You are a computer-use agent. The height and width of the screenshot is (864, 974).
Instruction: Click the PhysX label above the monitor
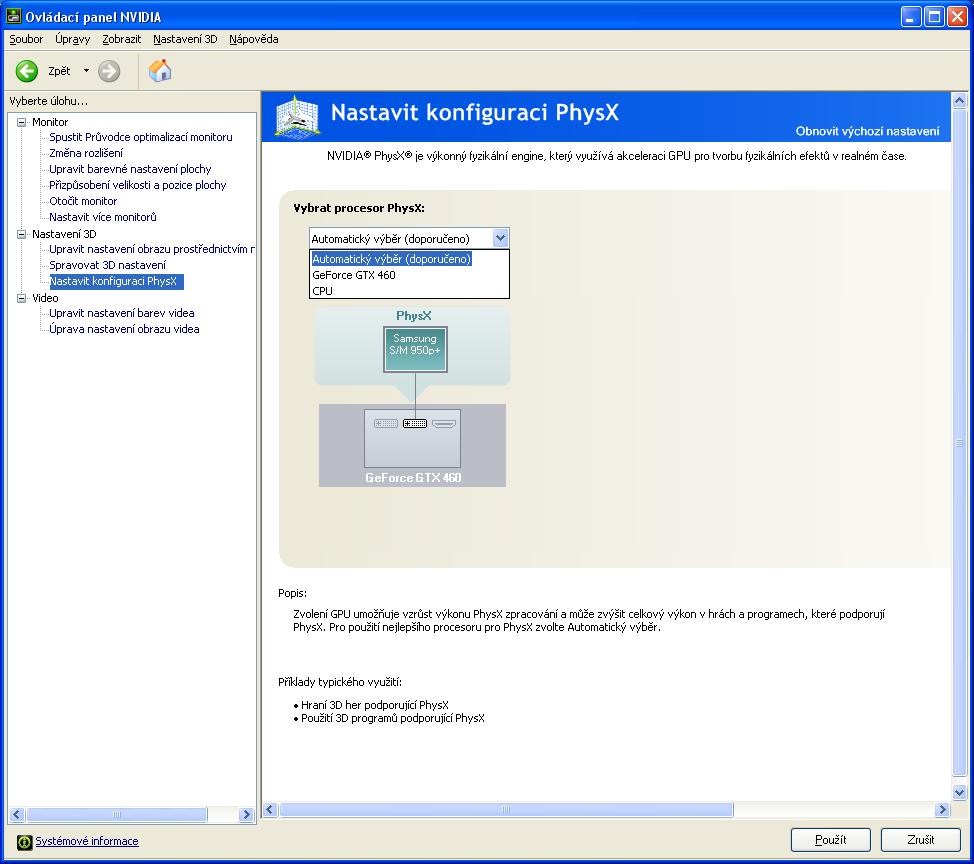tap(414, 316)
